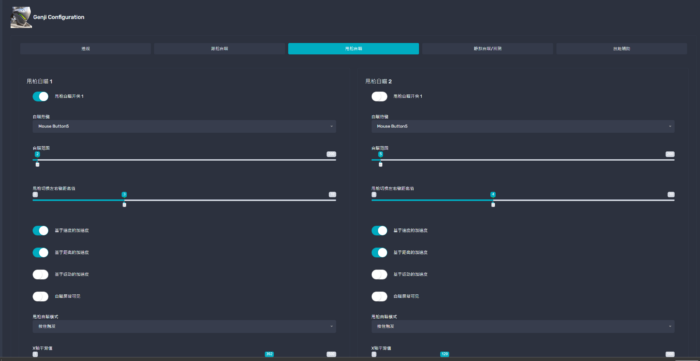Click the Genji Configuration title text
700x361 pixels.
[x=58, y=17]
